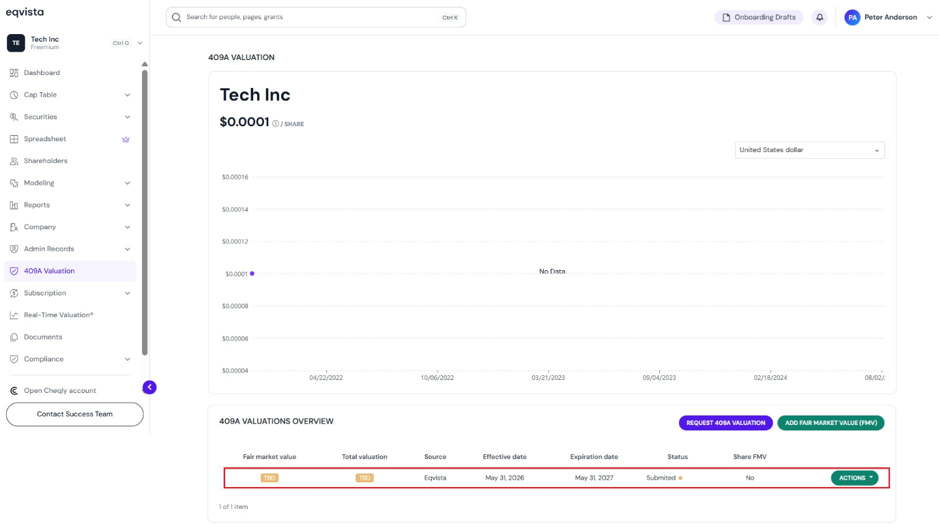Click the sidebar vertical scrollbar
This screenshot has width=939, height=528.
144,213
